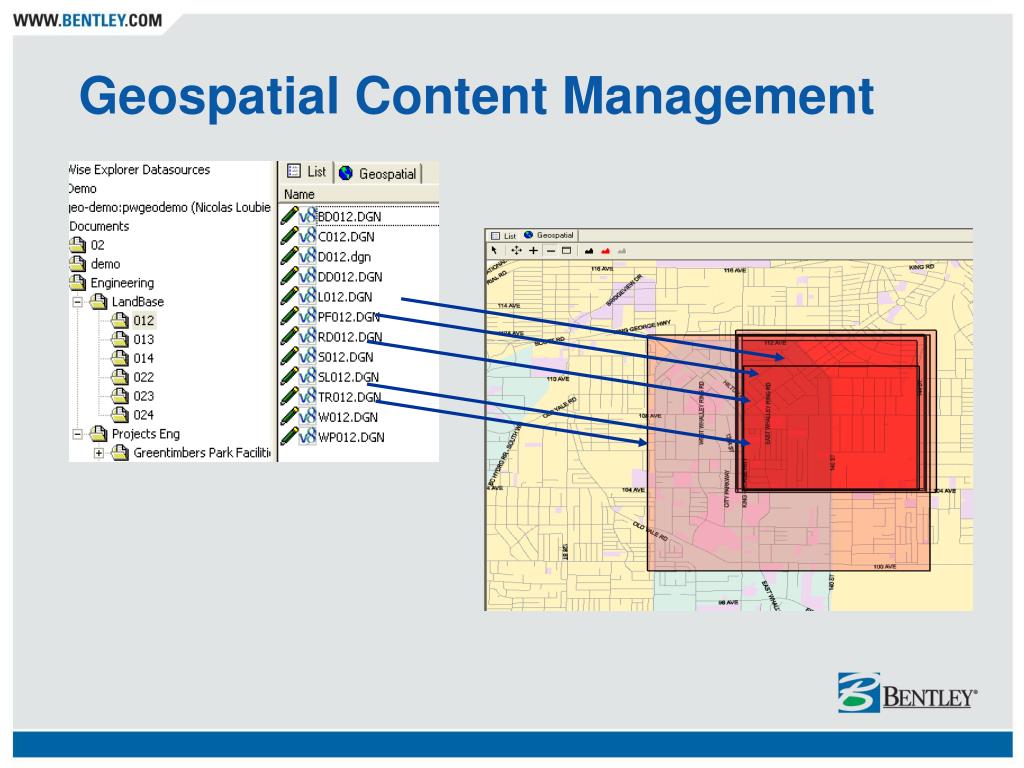
Task: Click the Projects Eng folder icon
Action: click(98, 433)
